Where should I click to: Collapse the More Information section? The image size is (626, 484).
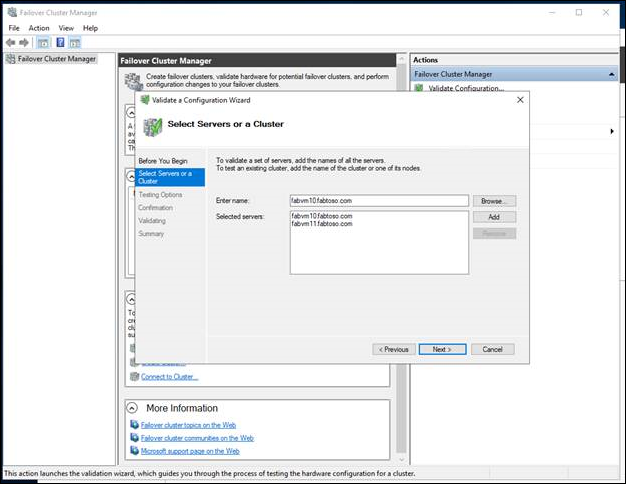tap(132, 408)
